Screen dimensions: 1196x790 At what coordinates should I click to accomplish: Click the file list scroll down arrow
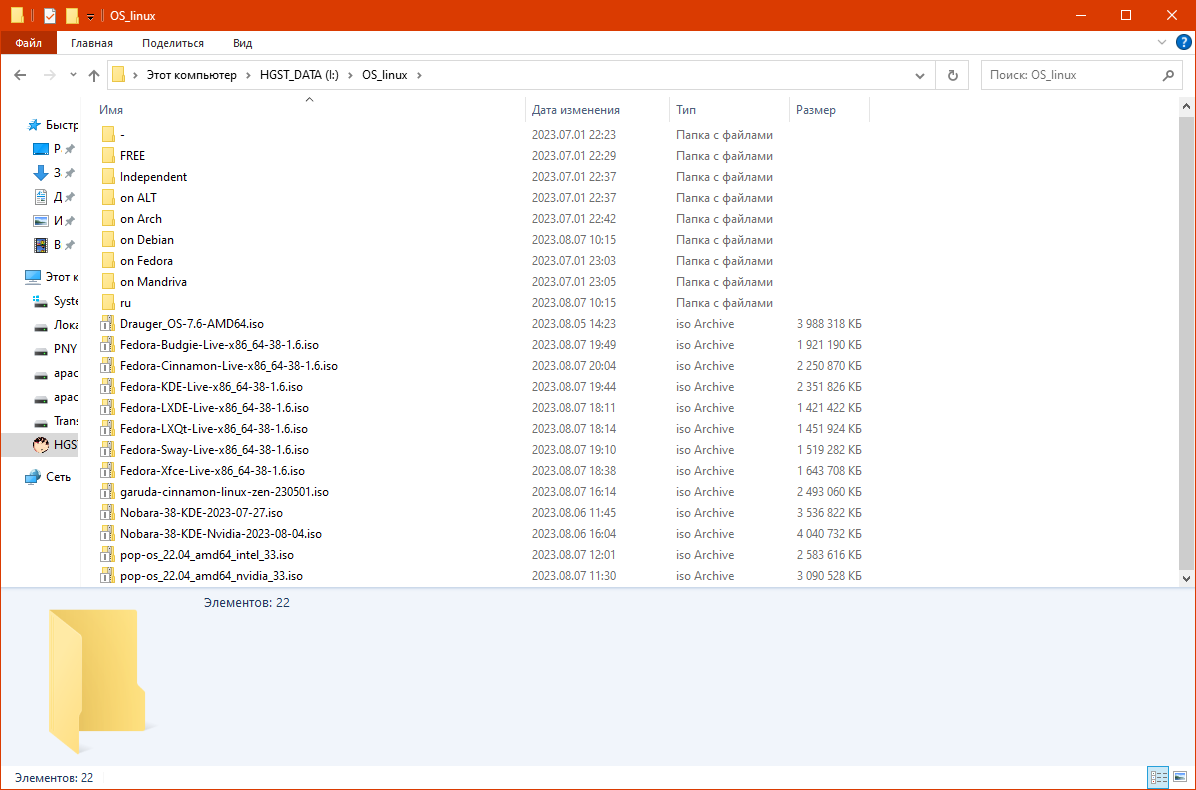[1186, 579]
